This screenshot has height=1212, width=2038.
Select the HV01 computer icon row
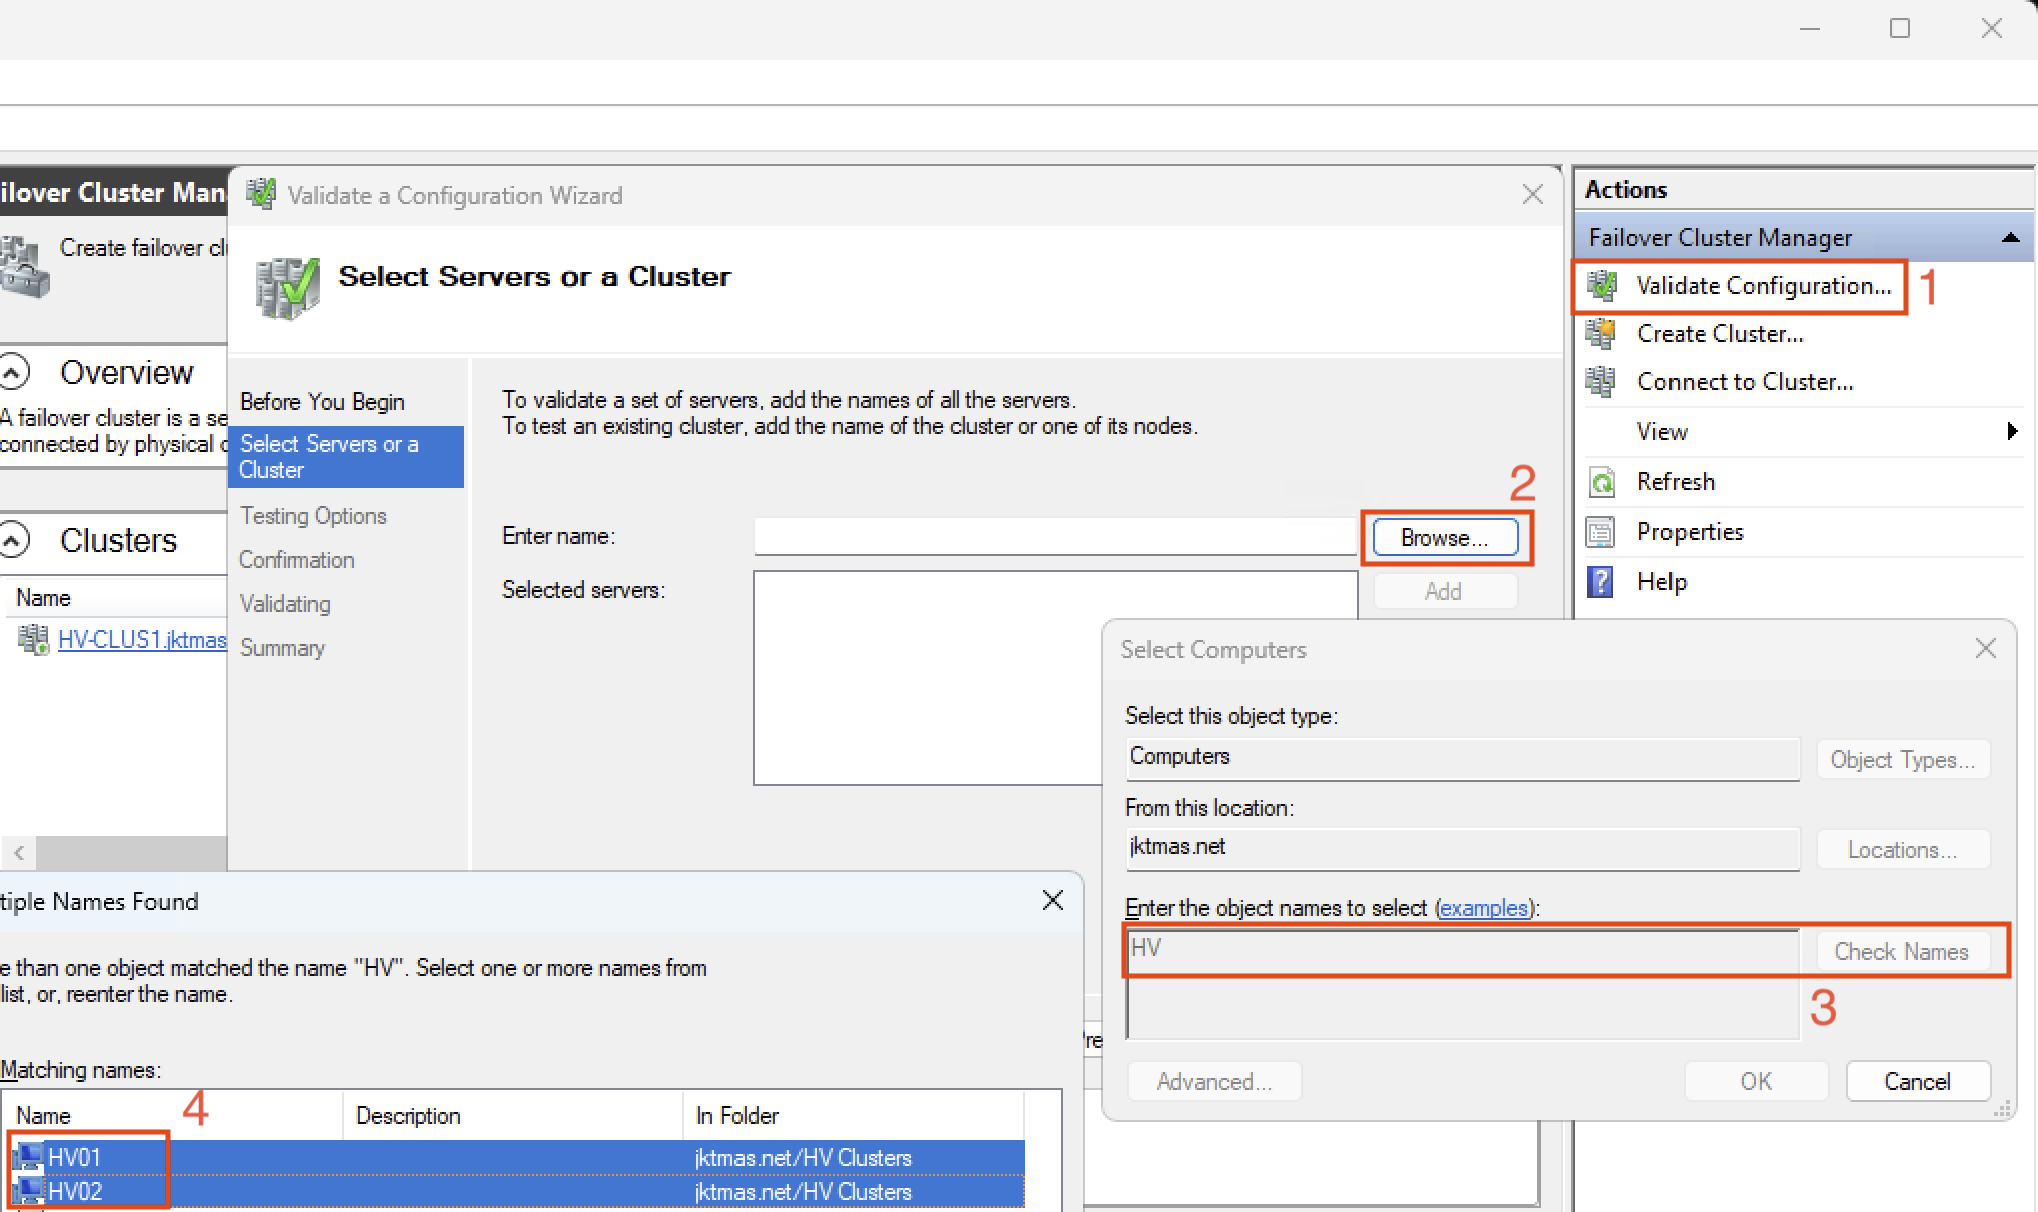[x=30, y=1158]
